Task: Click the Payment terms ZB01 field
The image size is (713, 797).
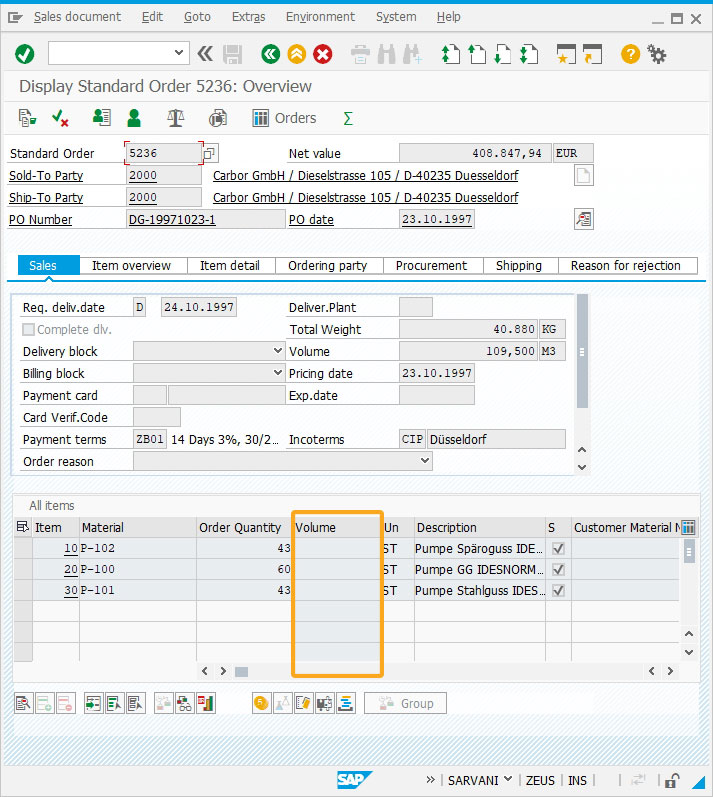Action: [150, 439]
